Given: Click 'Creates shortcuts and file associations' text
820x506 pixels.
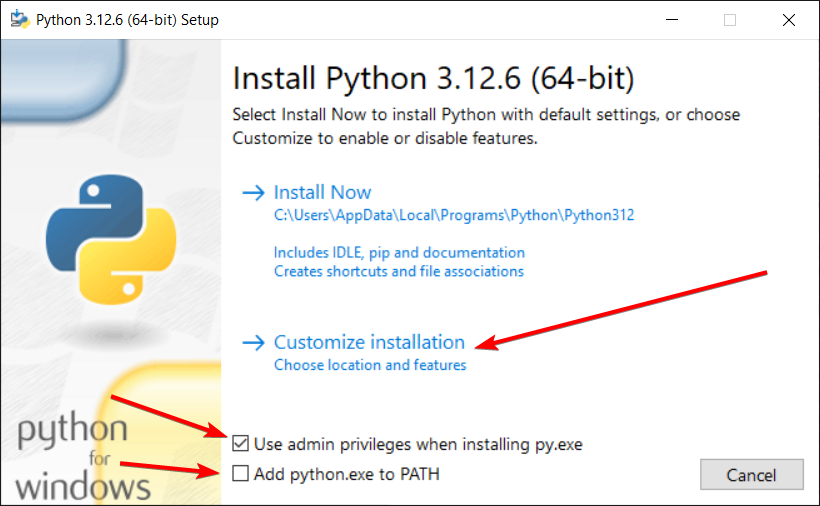Looking at the screenshot, I should (398, 271).
